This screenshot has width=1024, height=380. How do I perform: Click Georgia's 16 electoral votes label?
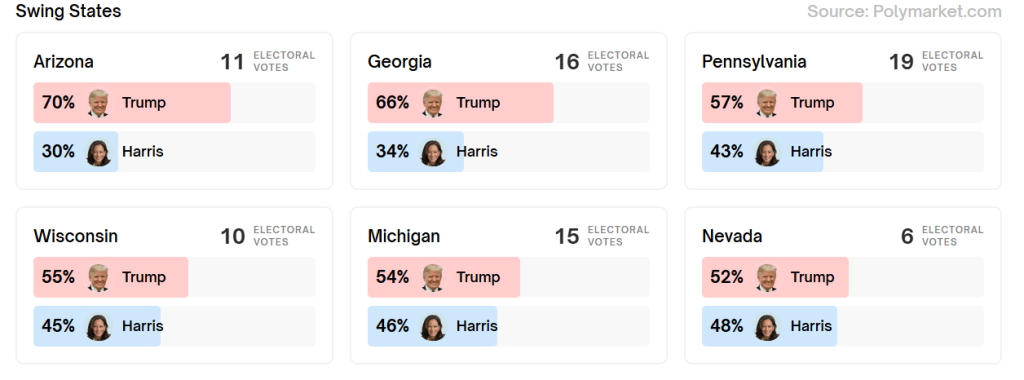point(601,61)
